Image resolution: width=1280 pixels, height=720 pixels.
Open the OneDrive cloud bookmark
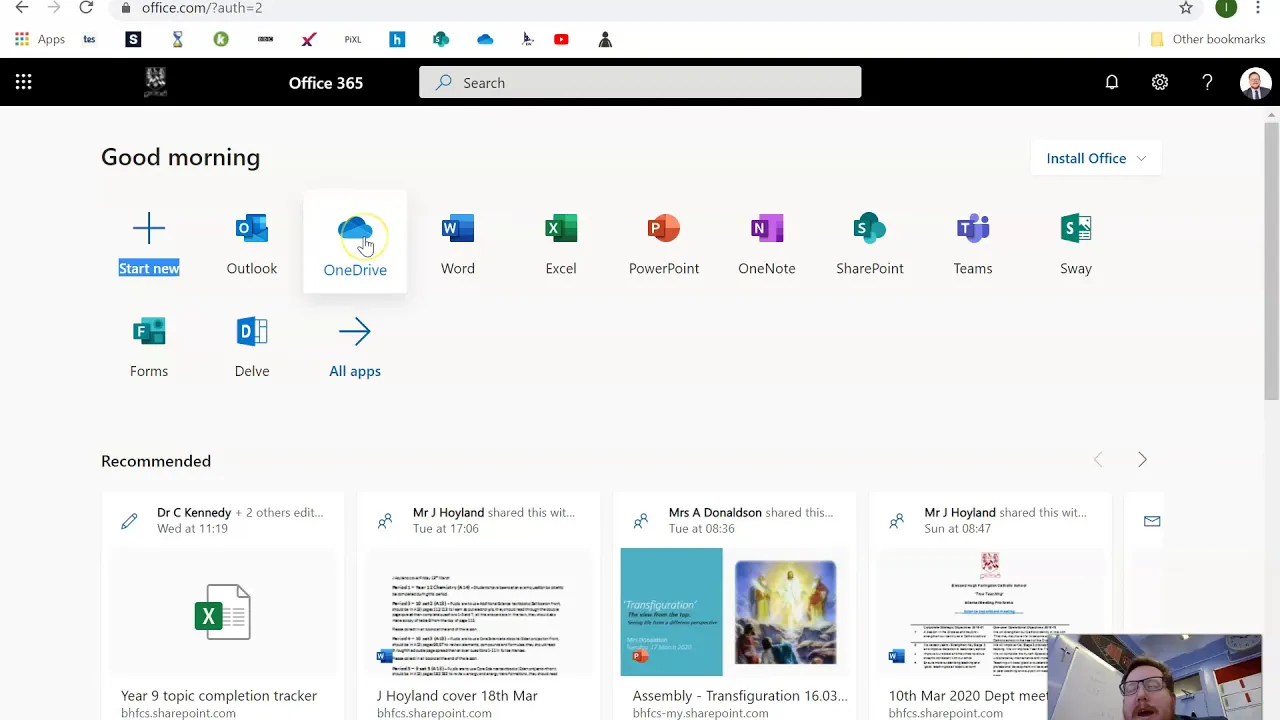point(485,39)
